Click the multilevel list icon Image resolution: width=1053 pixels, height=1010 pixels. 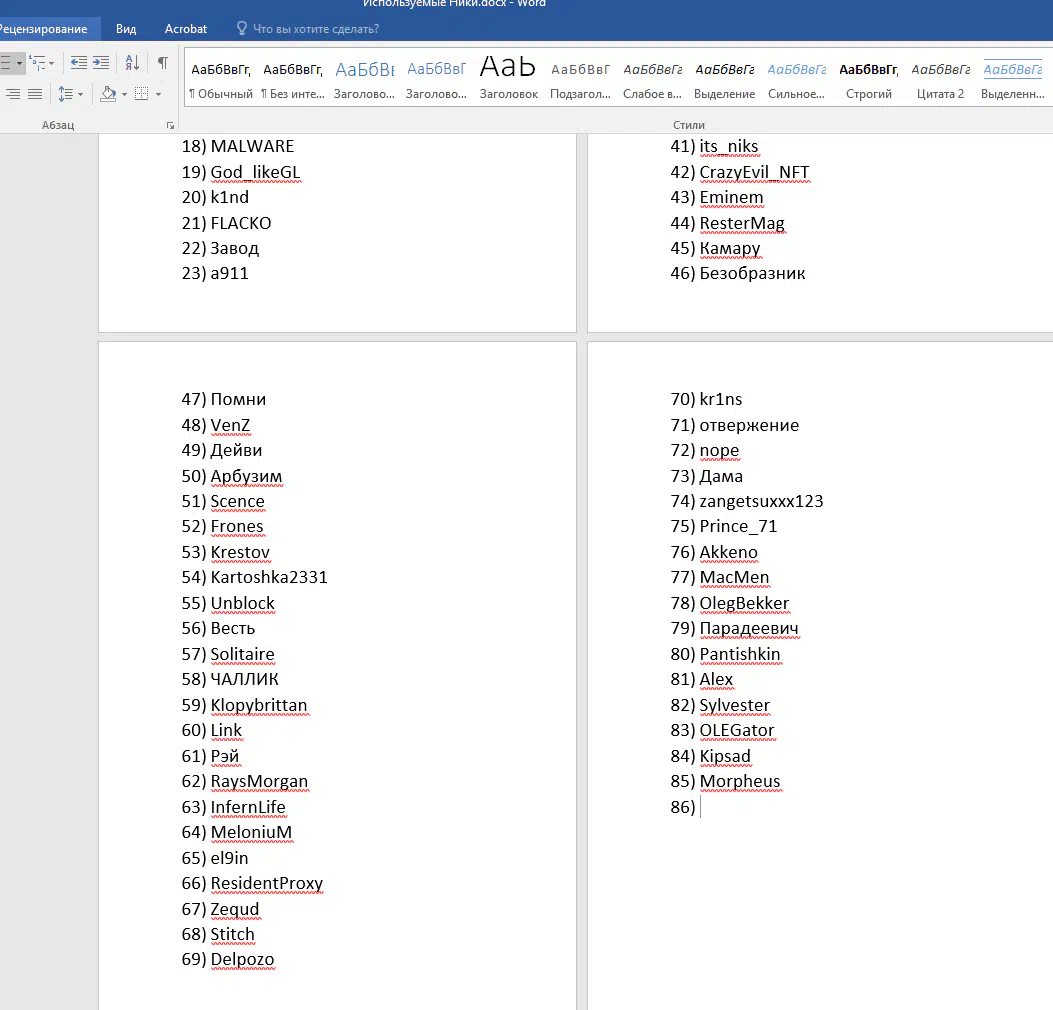point(38,63)
